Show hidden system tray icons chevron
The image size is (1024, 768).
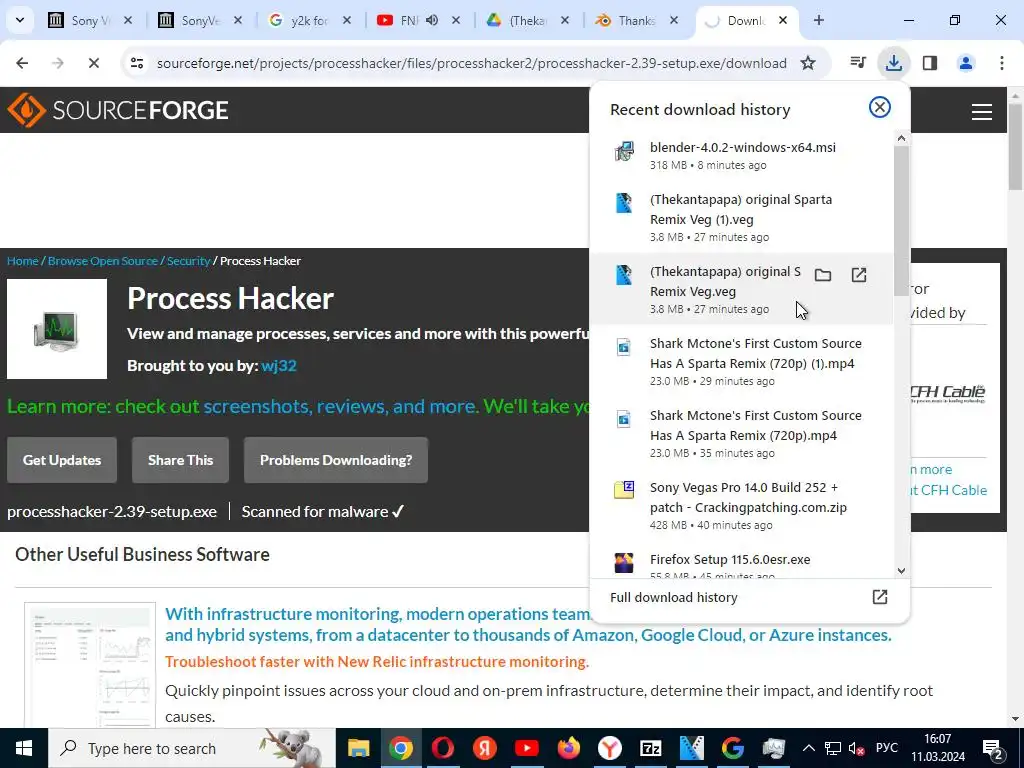pos(808,748)
